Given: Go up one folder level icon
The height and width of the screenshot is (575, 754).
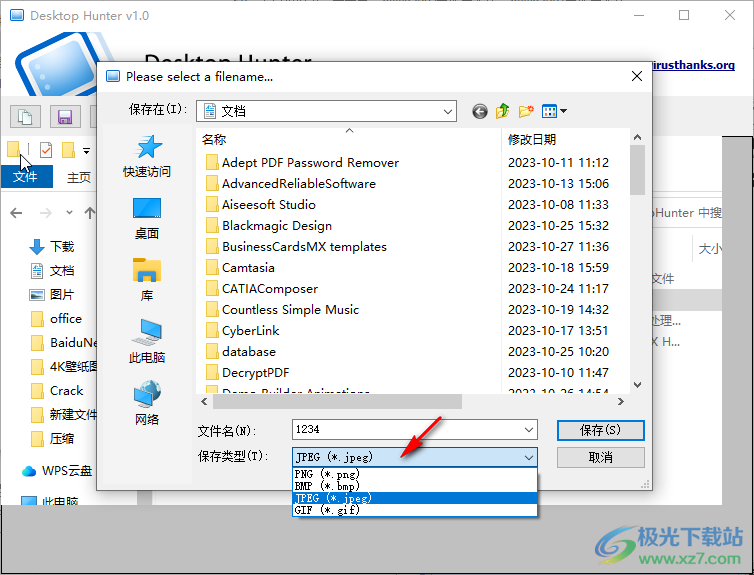Looking at the screenshot, I should click(503, 111).
